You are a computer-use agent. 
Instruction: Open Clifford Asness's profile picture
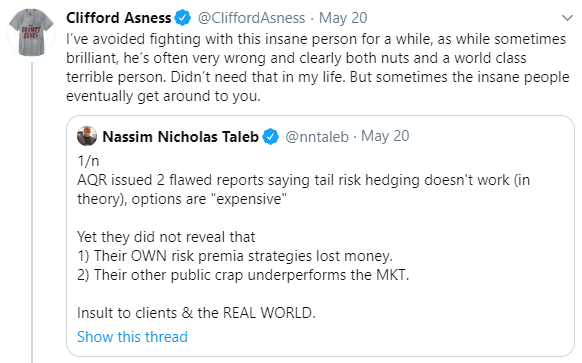pyautogui.click(x=32, y=32)
